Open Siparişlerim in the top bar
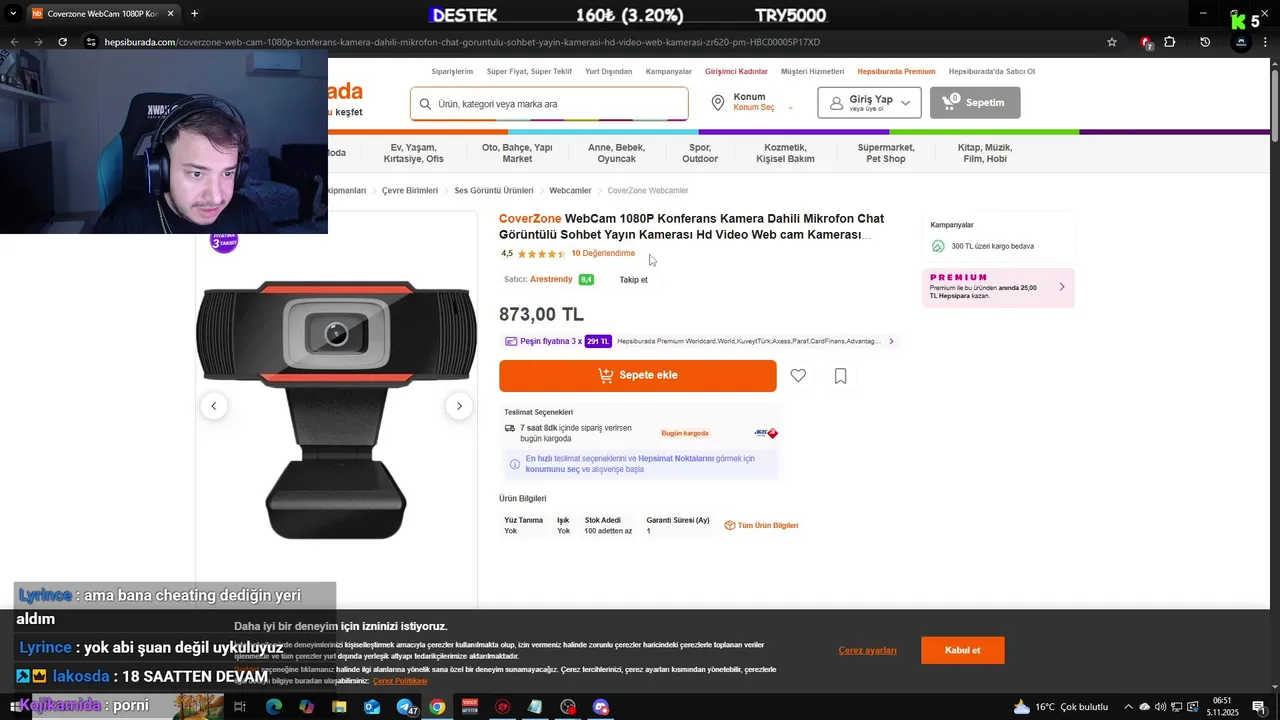The width and height of the screenshot is (1280, 720). point(452,72)
